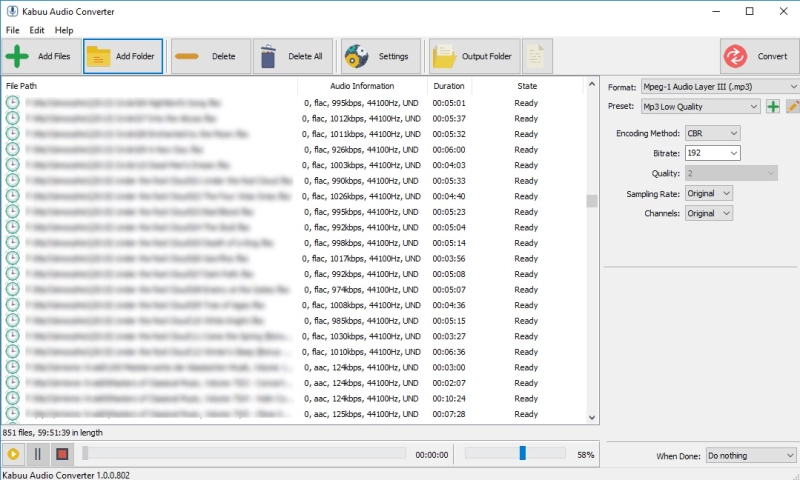
Task: Select the row with duration 00:05:01
Action: tap(293, 103)
